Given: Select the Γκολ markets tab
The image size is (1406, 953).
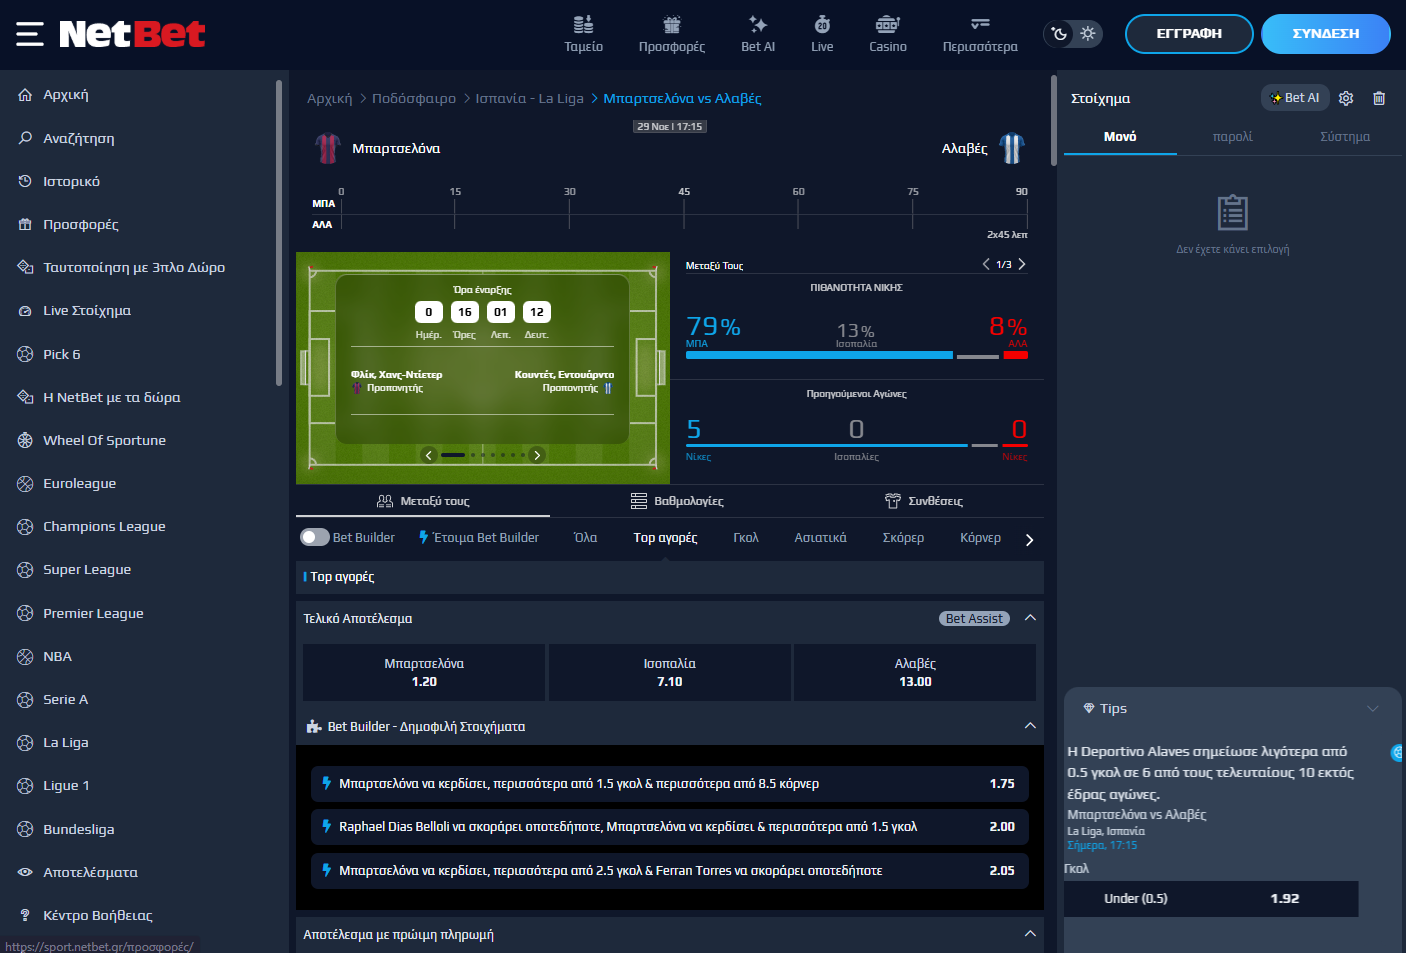Looking at the screenshot, I should click(x=745, y=538).
